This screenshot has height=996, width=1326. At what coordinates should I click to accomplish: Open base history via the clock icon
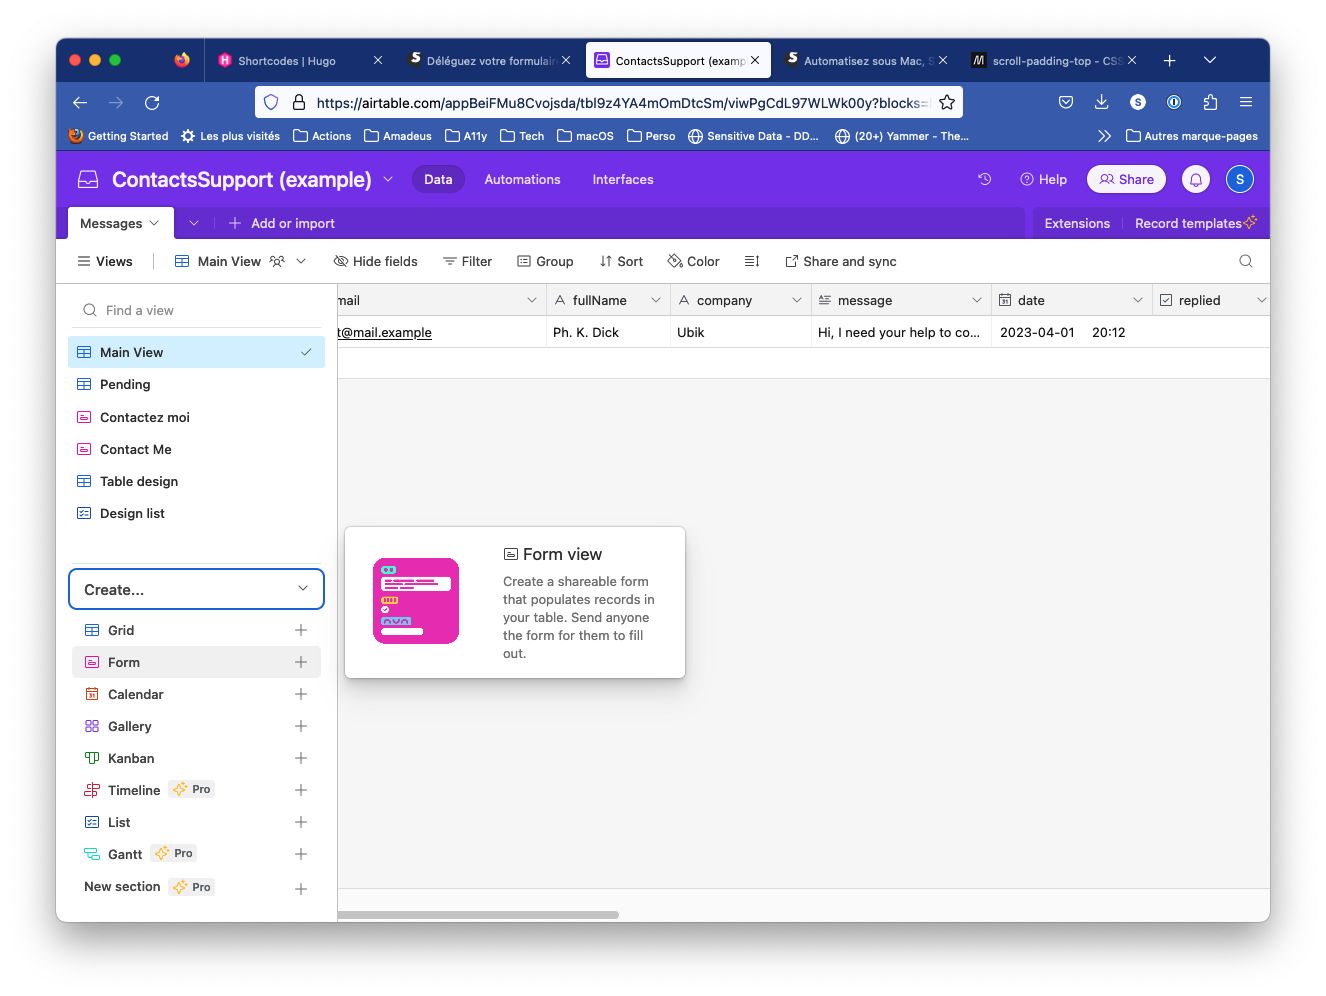coord(984,179)
